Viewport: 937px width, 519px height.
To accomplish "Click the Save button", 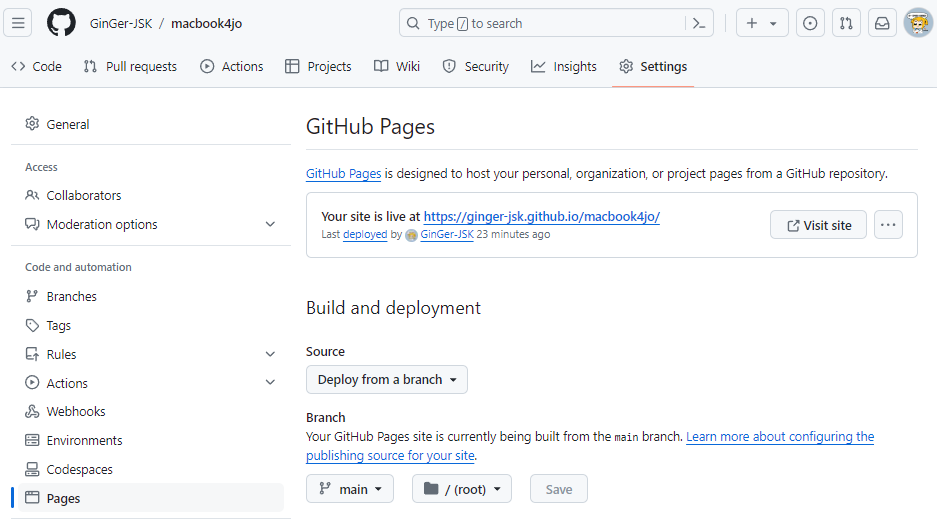I will [x=559, y=489].
